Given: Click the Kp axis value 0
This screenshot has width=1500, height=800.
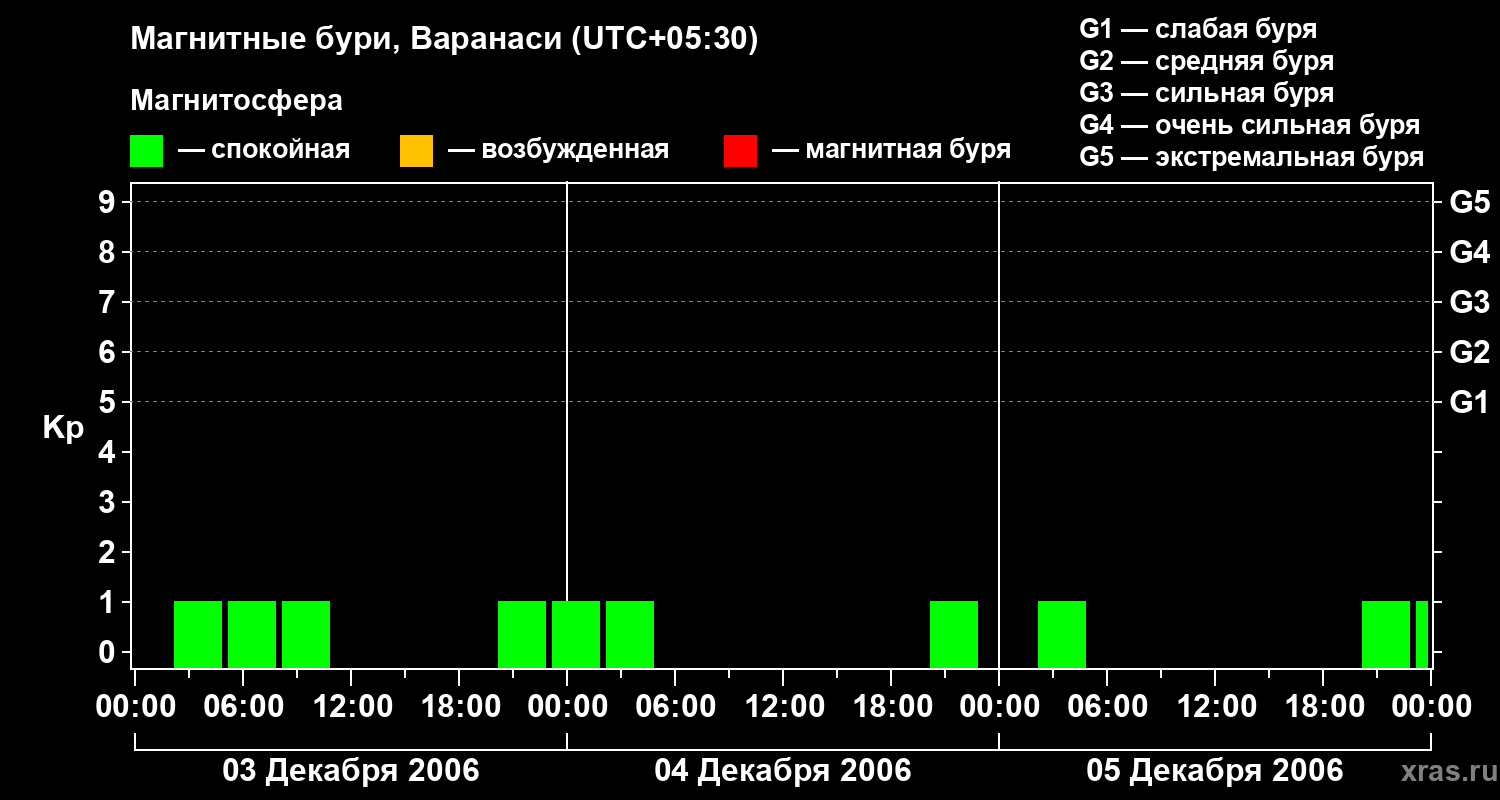Looking at the screenshot, I should (x=109, y=652).
